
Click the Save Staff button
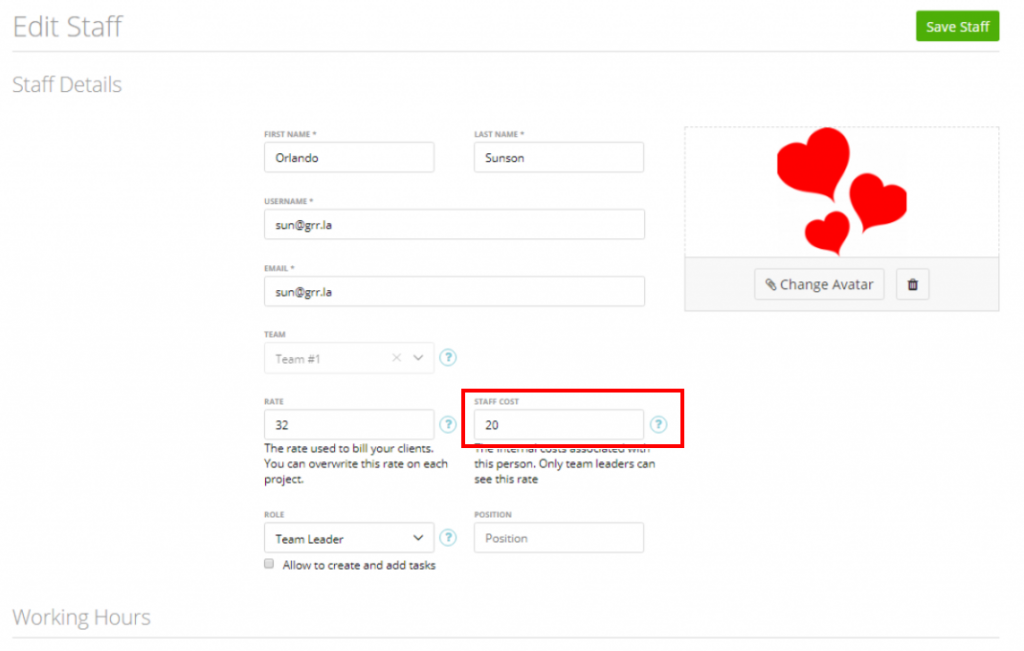[957, 26]
